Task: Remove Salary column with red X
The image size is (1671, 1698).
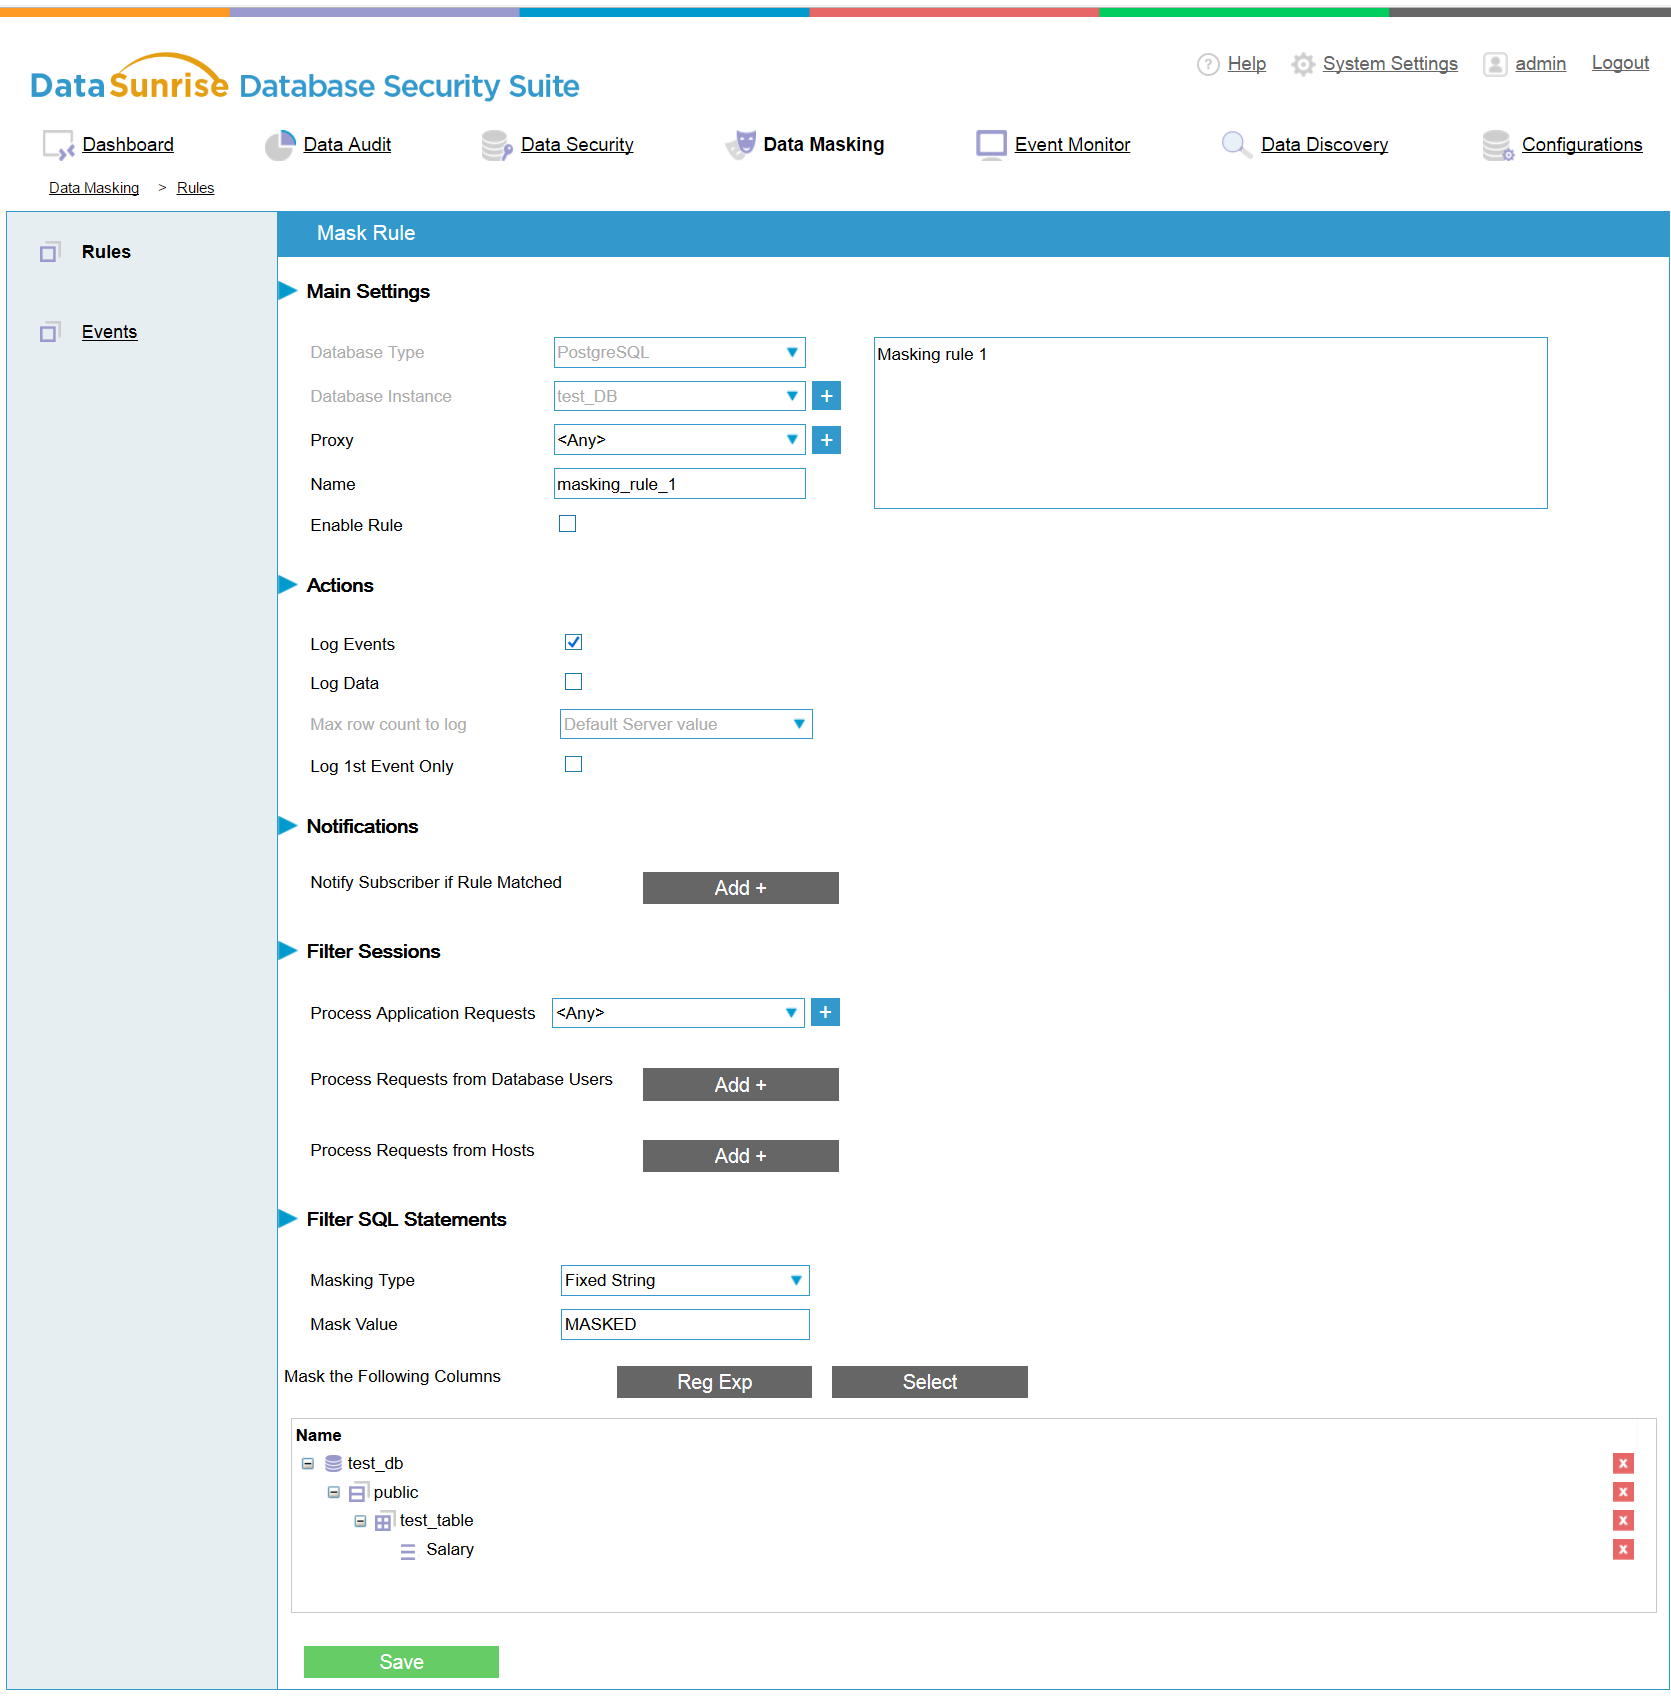Action: coord(1622,1550)
